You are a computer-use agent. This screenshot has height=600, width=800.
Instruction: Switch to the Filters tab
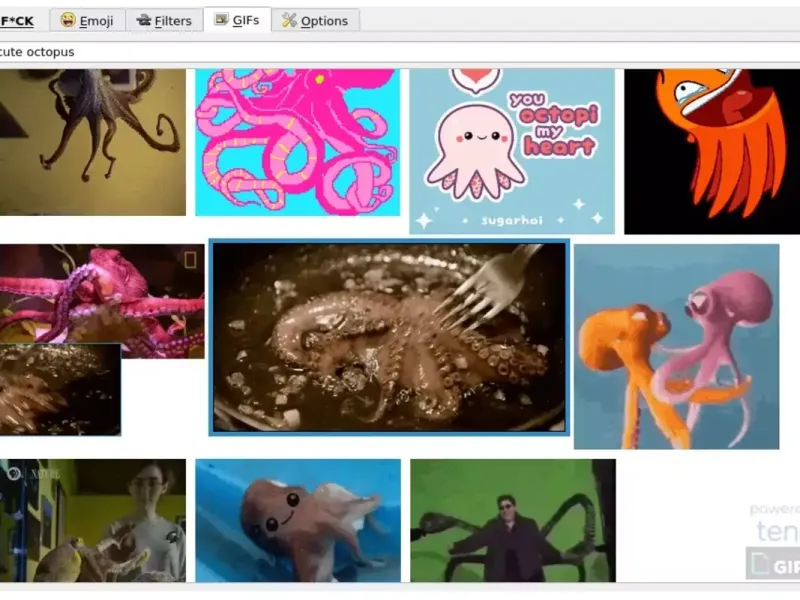(164, 21)
